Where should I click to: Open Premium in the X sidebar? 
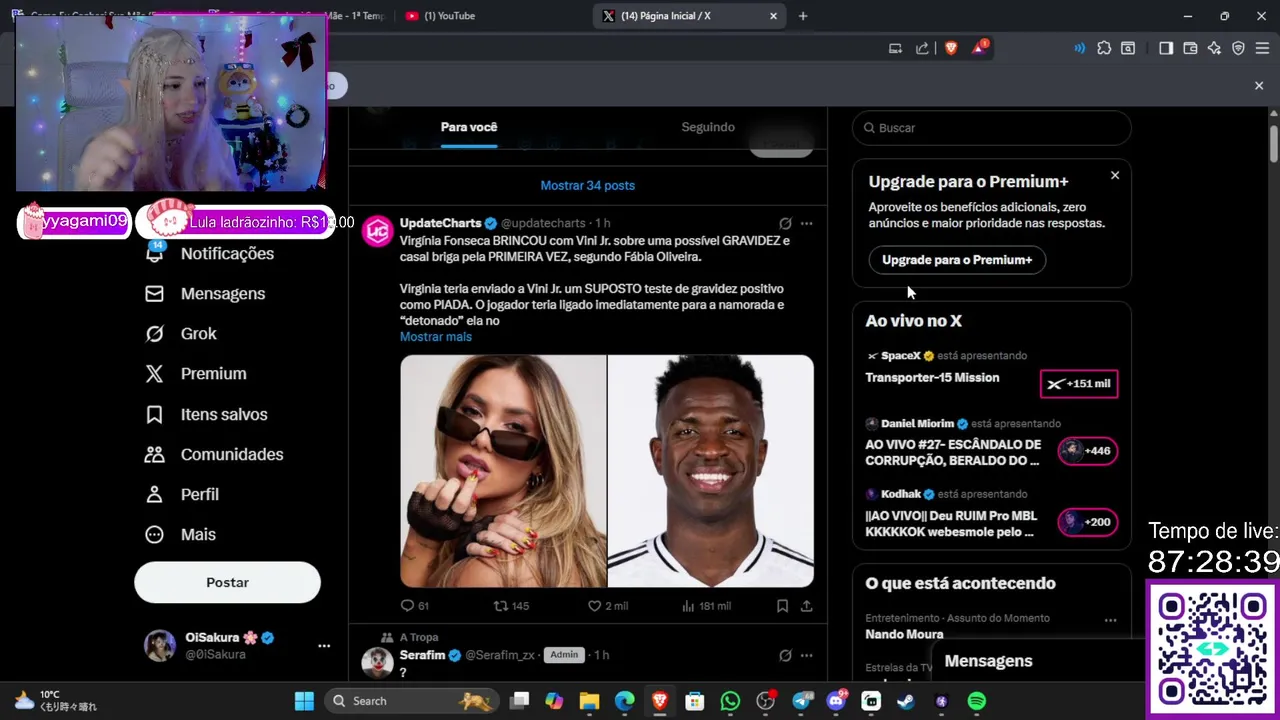[196, 374]
